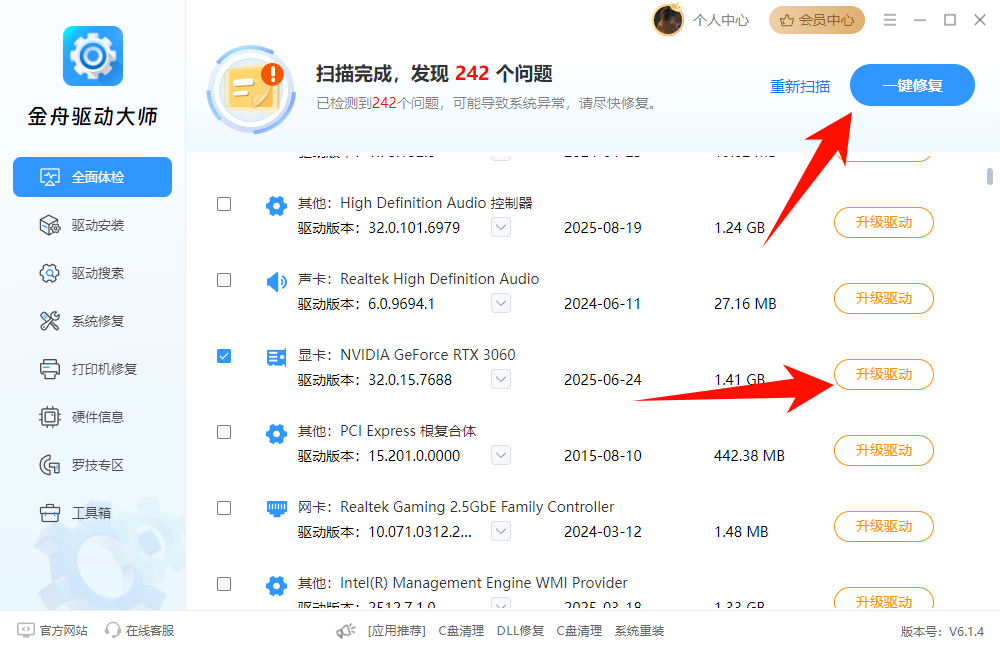Check the Intel(R) Management Engine WMI Provider checkbox
The image size is (1000, 650).
point(224,584)
